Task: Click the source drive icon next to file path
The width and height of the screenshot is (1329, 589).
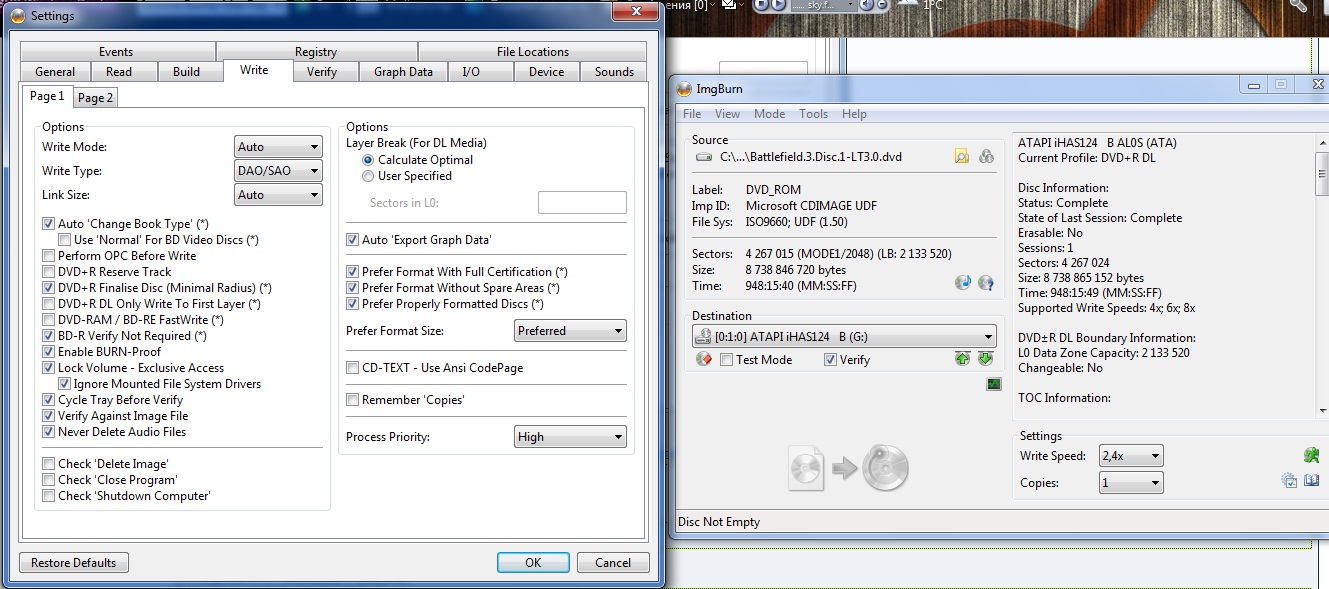Action: pos(704,157)
